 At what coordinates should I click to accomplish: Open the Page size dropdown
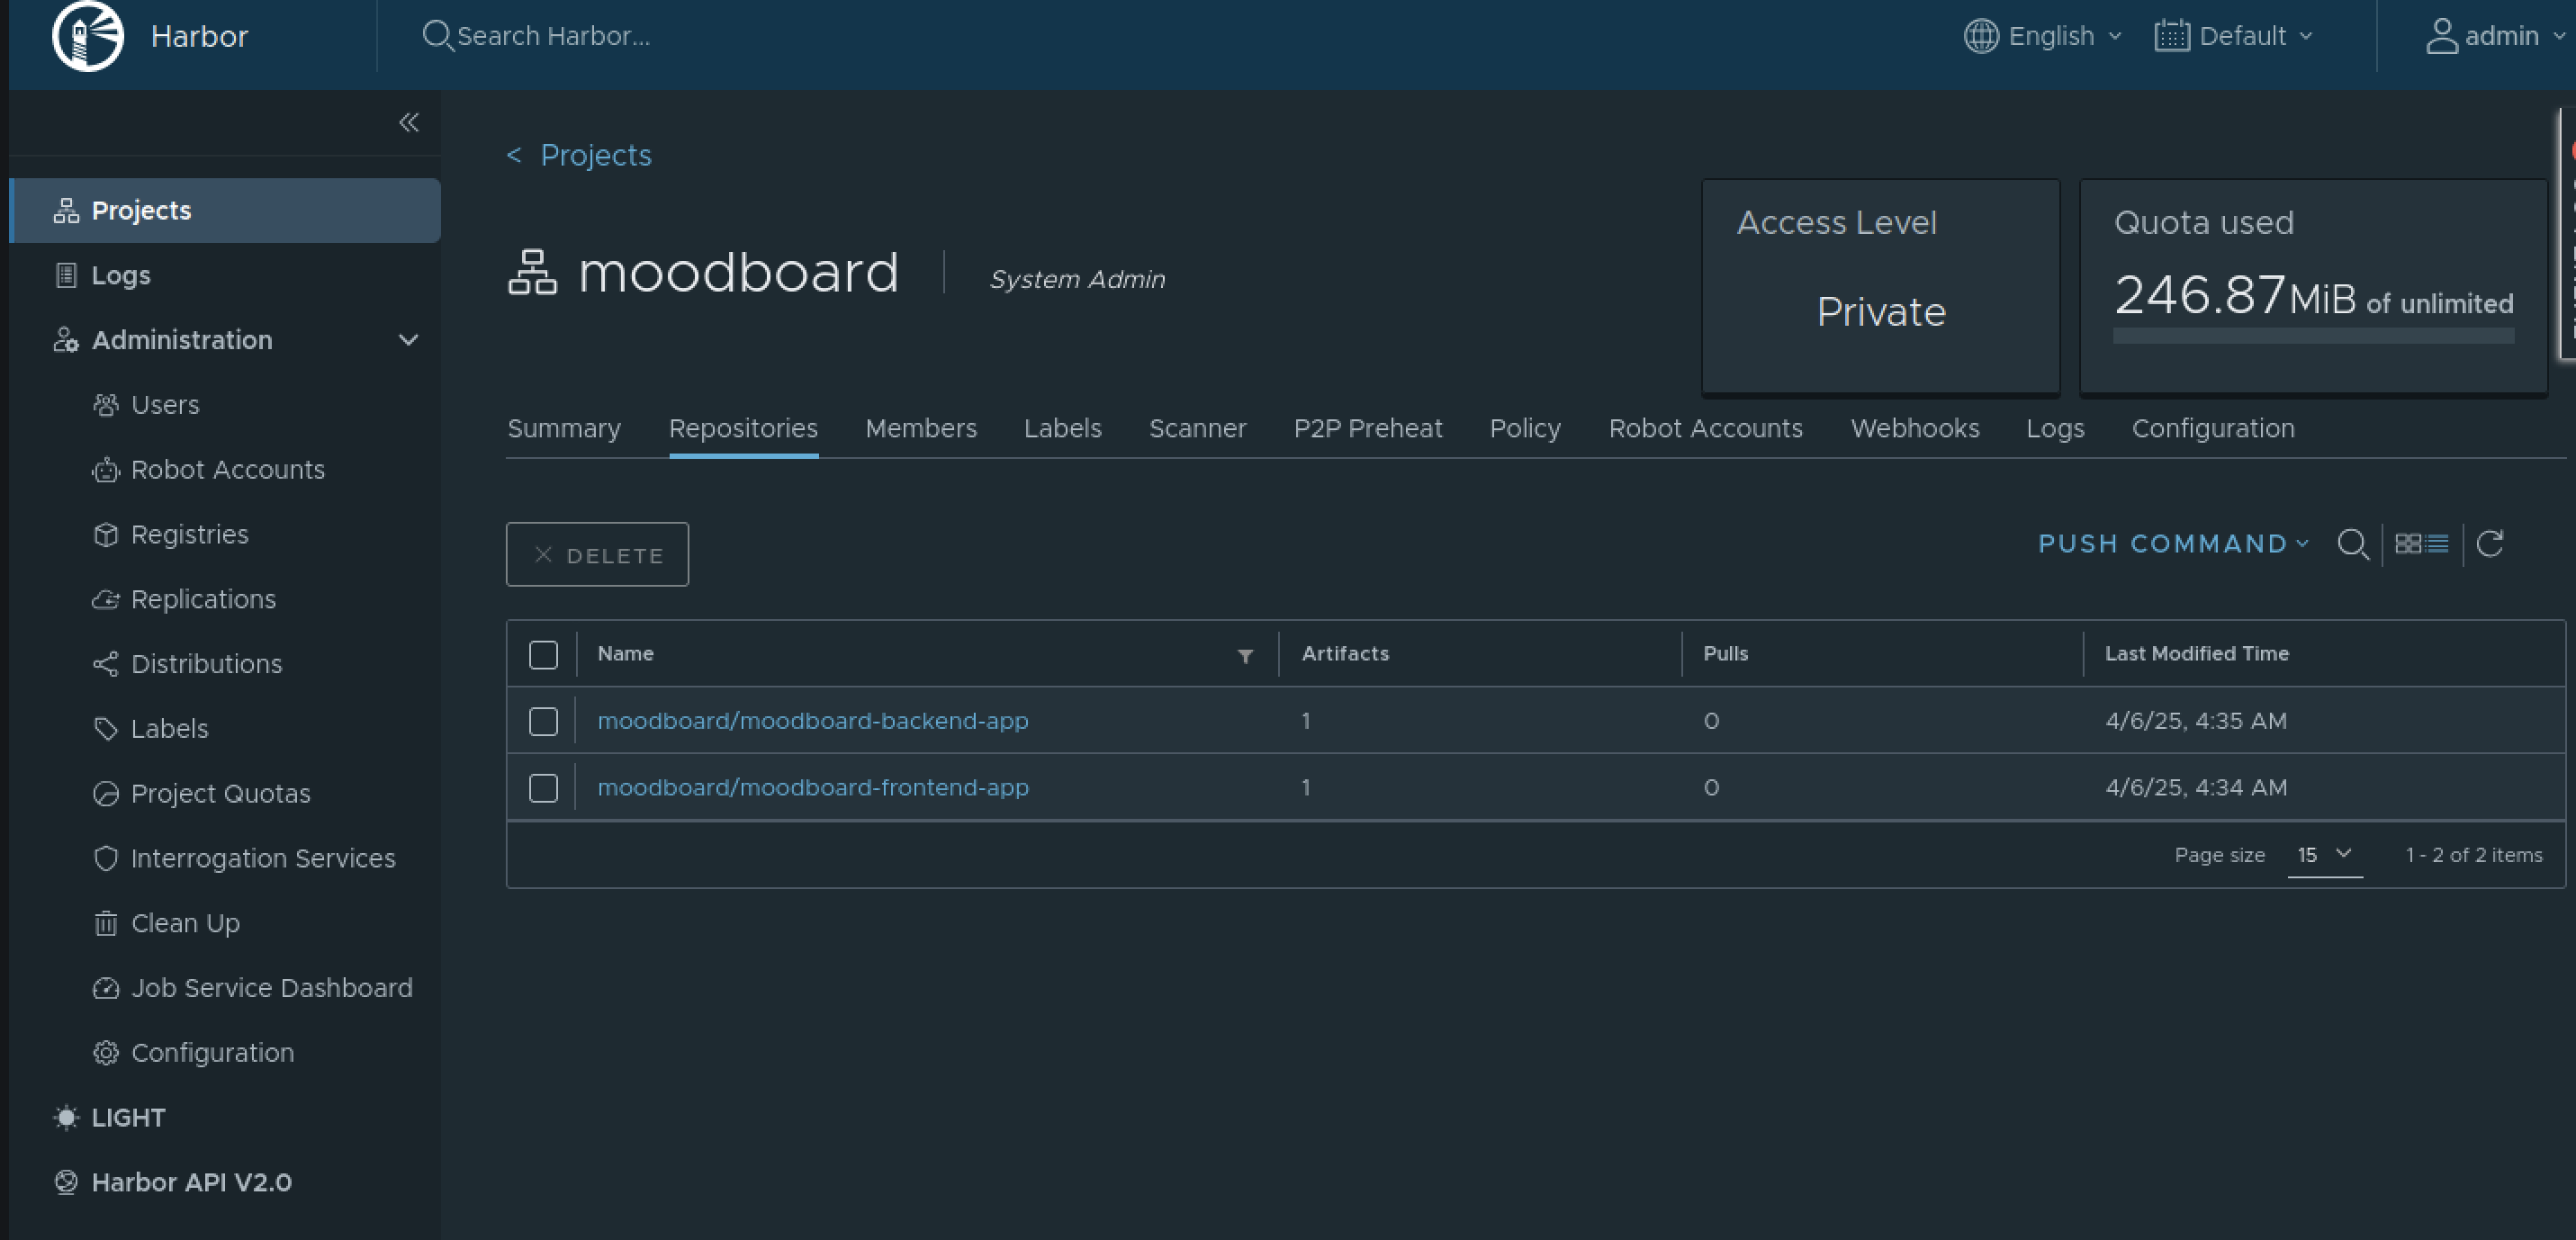coord(2324,855)
